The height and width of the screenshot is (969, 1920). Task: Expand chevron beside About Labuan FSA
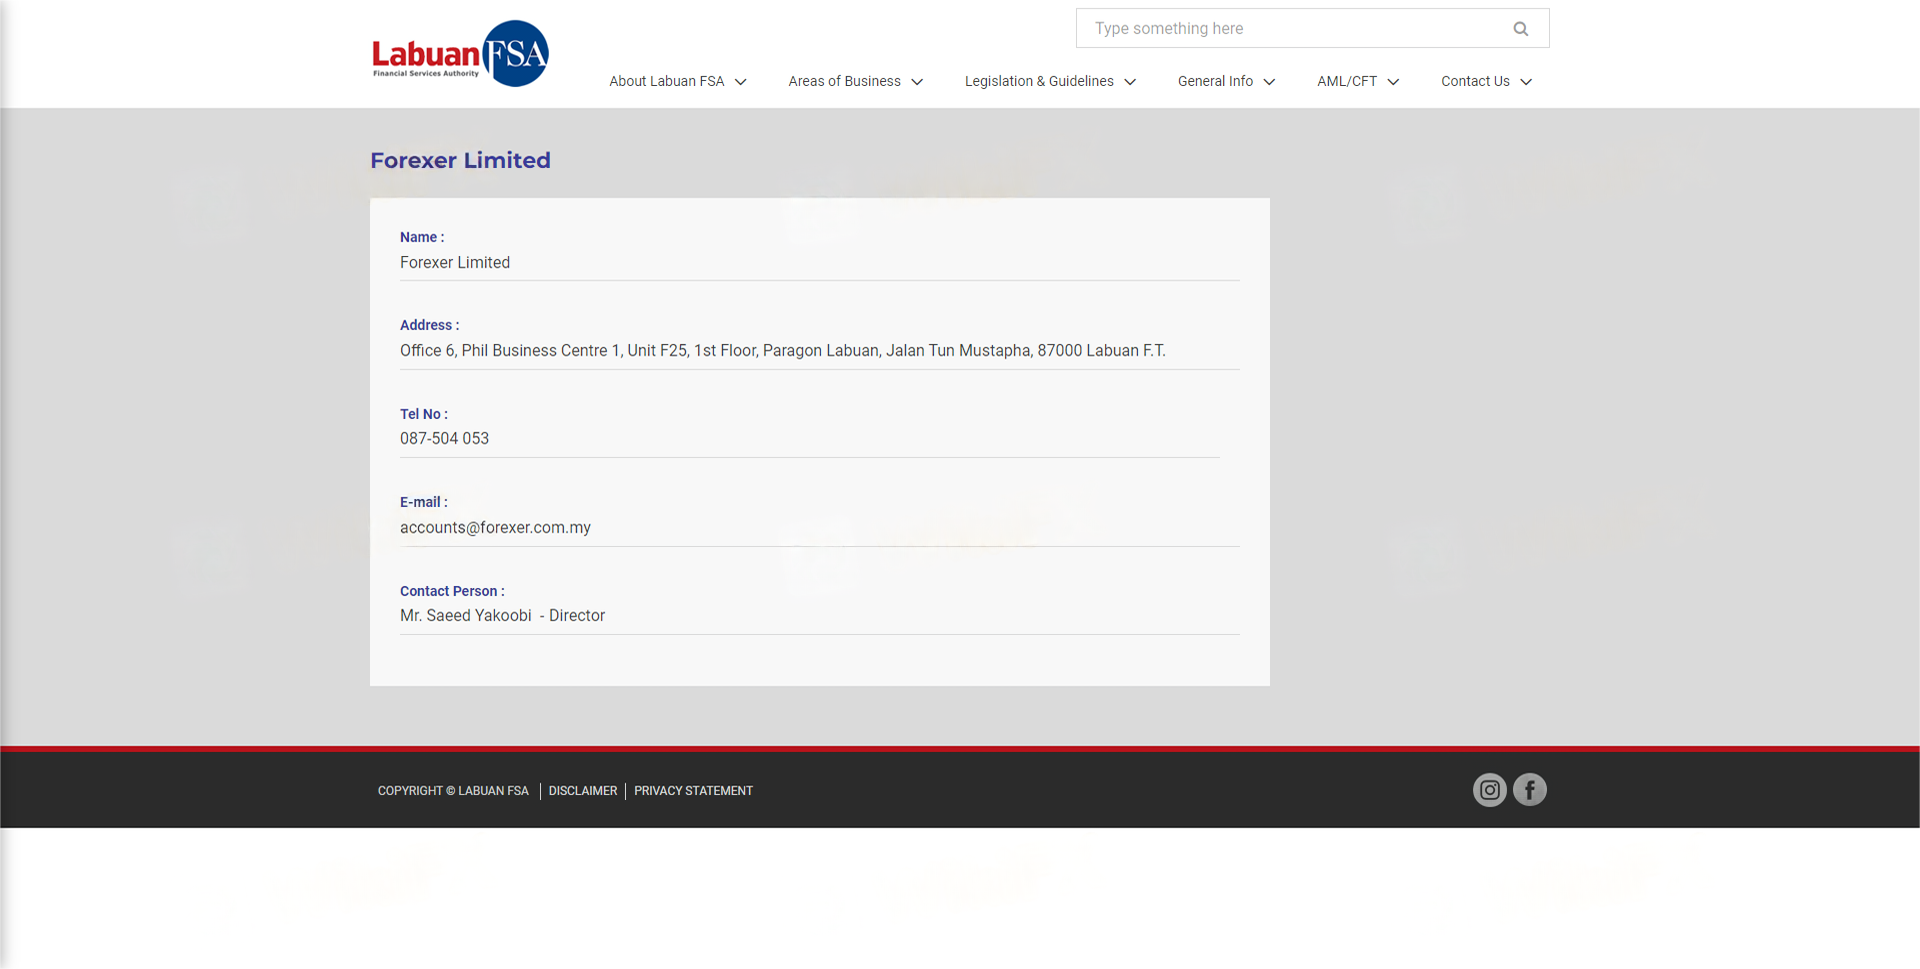741,82
